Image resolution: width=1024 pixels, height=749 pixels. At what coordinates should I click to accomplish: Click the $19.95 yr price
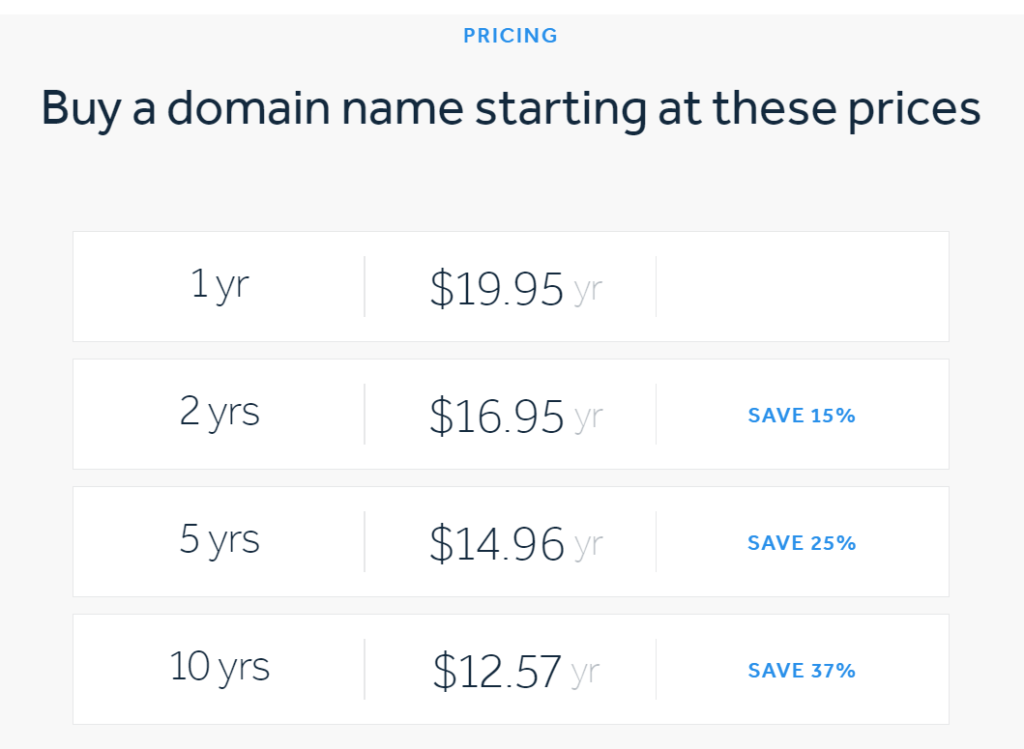point(516,289)
